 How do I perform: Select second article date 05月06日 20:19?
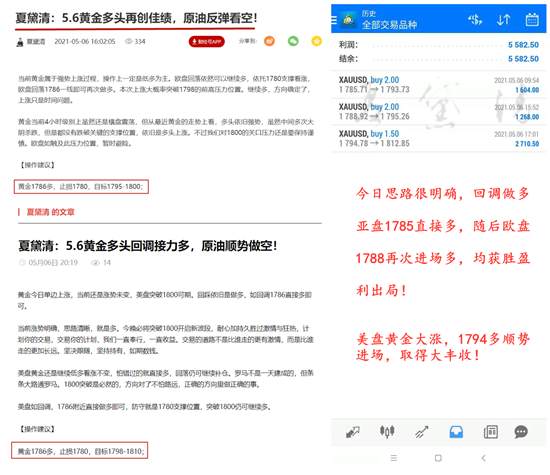(x=53, y=262)
